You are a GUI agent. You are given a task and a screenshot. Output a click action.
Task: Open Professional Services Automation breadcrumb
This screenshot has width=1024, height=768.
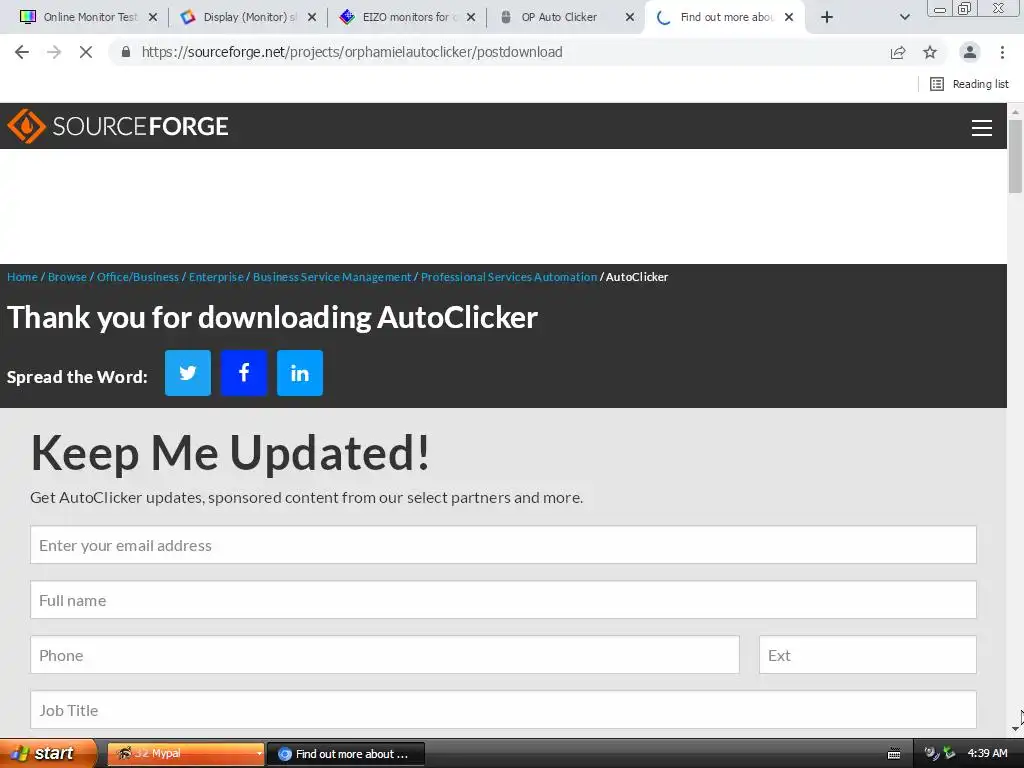pyautogui.click(x=509, y=277)
